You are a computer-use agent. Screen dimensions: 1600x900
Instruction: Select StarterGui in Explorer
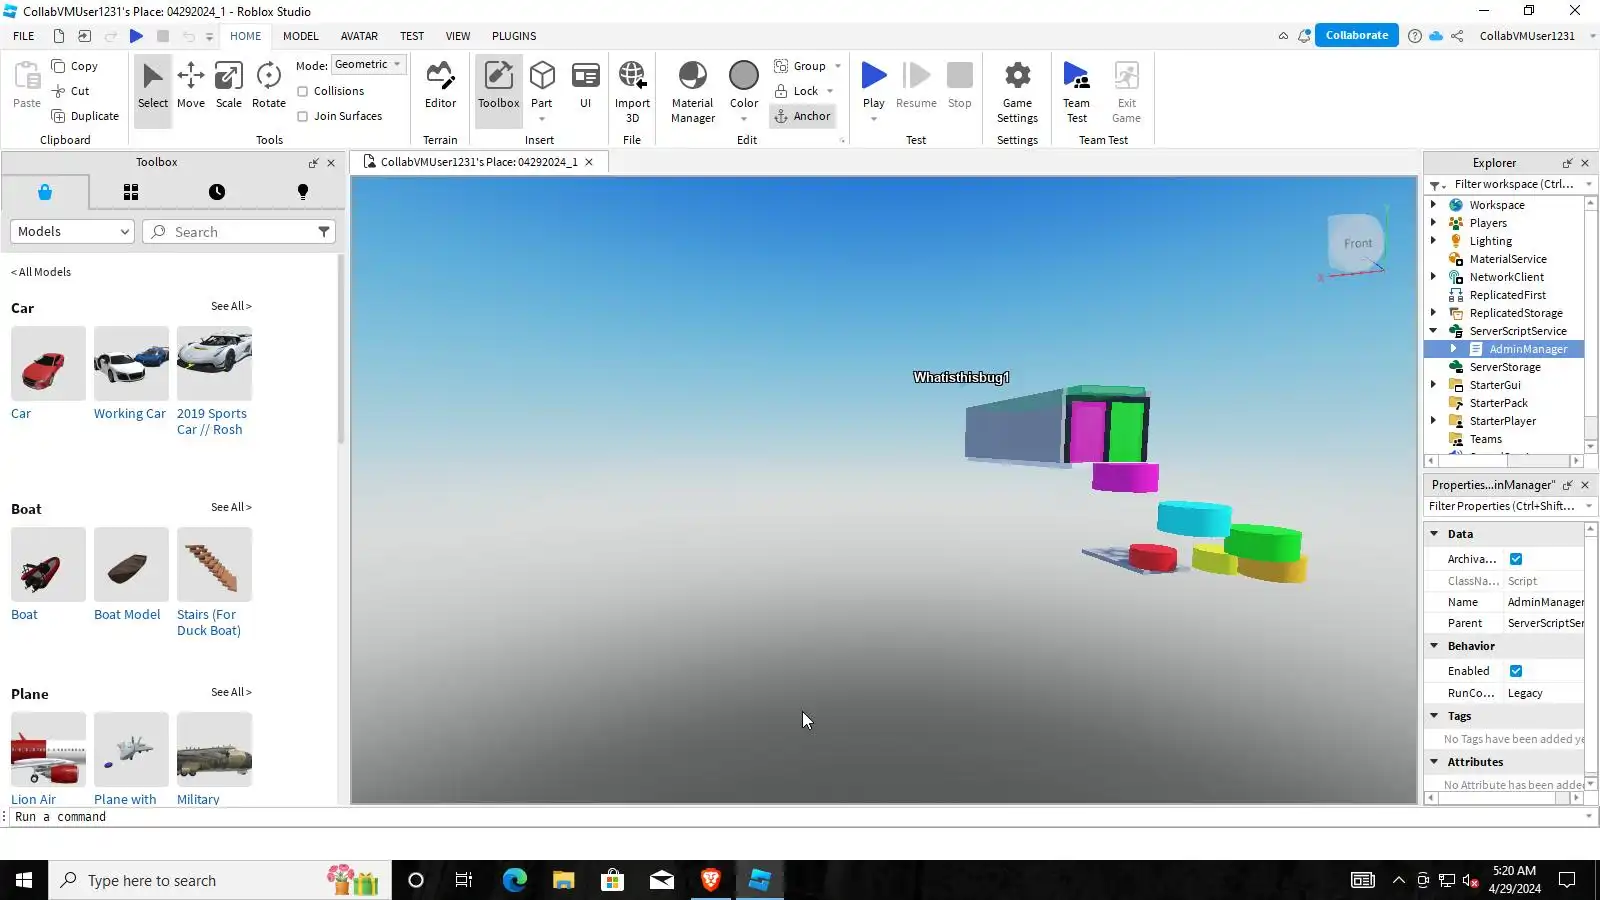pyautogui.click(x=1494, y=385)
